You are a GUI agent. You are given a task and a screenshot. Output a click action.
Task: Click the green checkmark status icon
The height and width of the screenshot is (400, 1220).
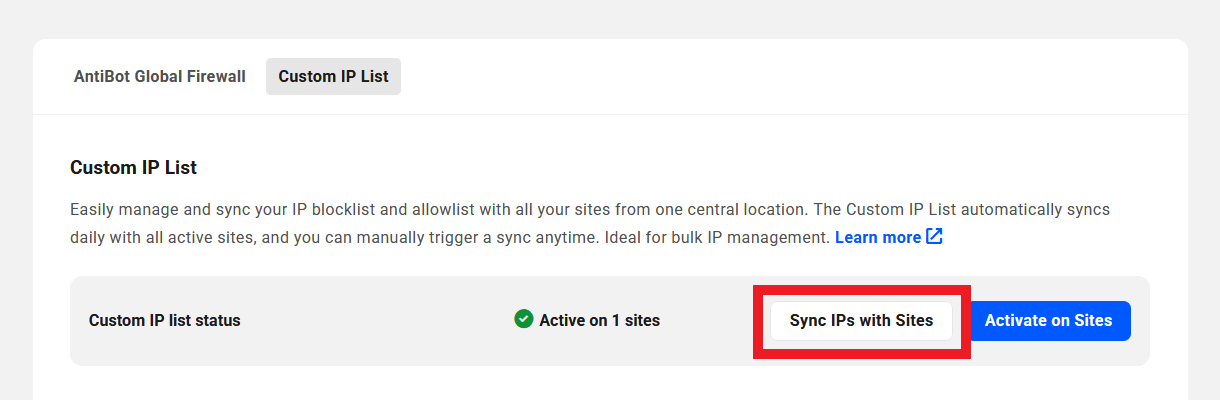tap(523, 319)
